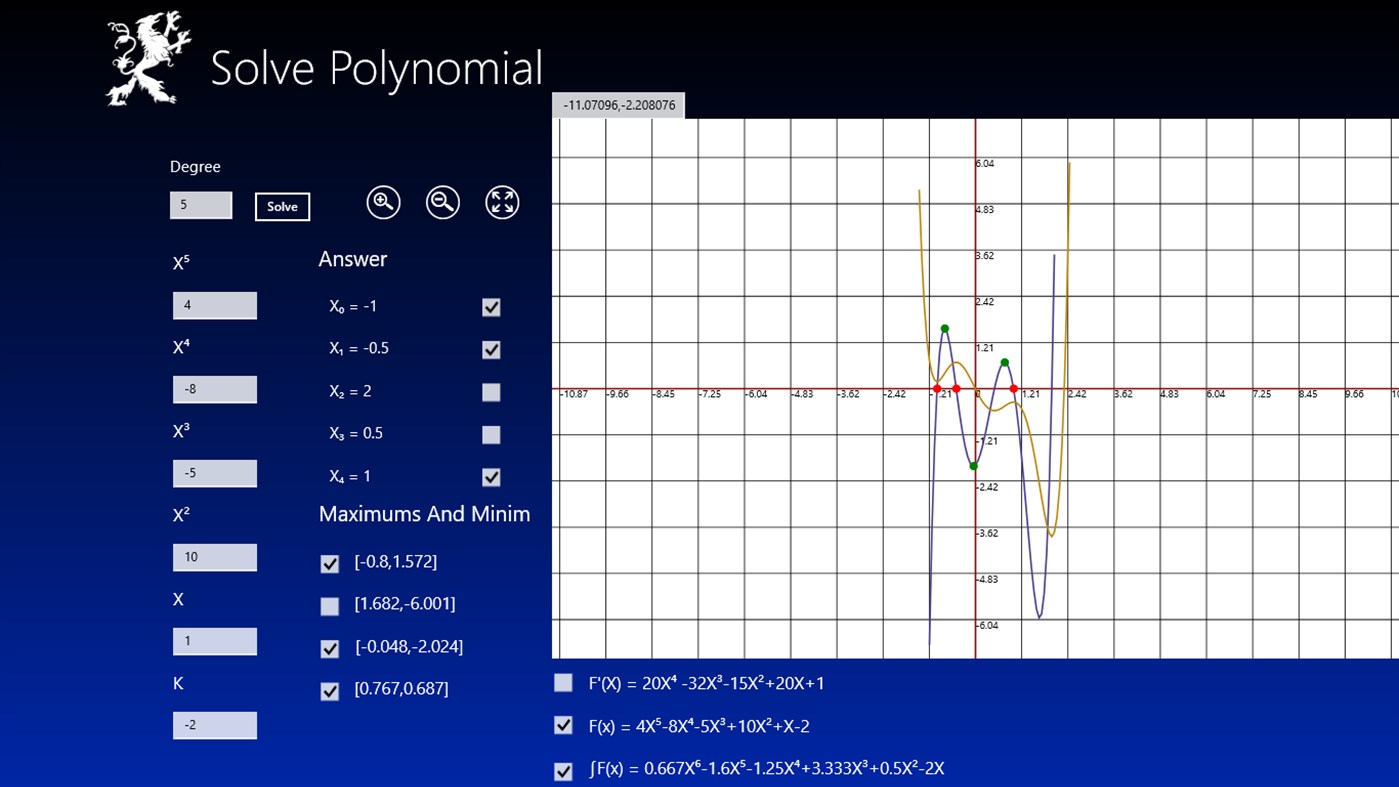The width and height of the screenshot is (1399, 787).
Task: Click the Solve Polynomial title text
Action: pos(376,69)
